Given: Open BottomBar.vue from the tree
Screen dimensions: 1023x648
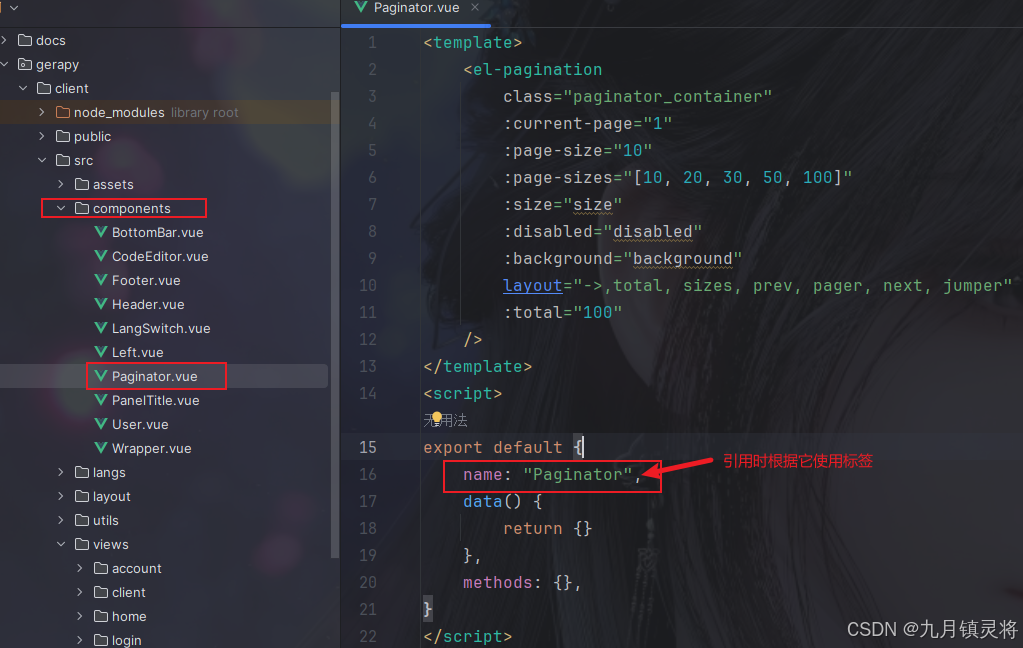Looking at the screenshot, I should (x=157, y=232).
